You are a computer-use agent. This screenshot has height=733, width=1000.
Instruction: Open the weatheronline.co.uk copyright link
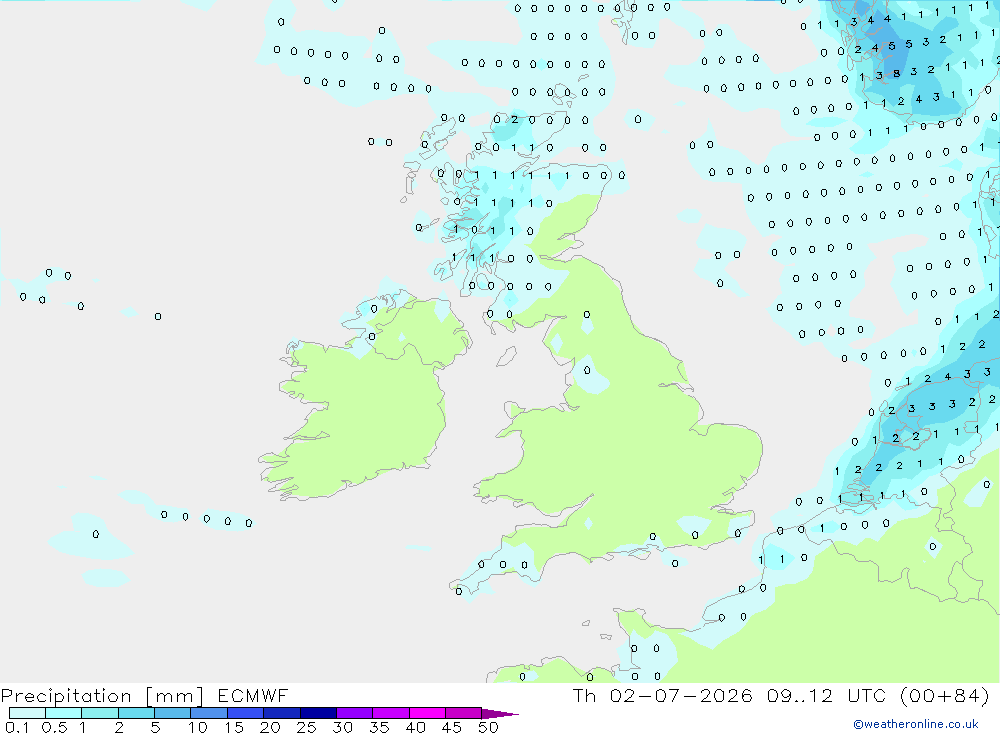point(916,724)
